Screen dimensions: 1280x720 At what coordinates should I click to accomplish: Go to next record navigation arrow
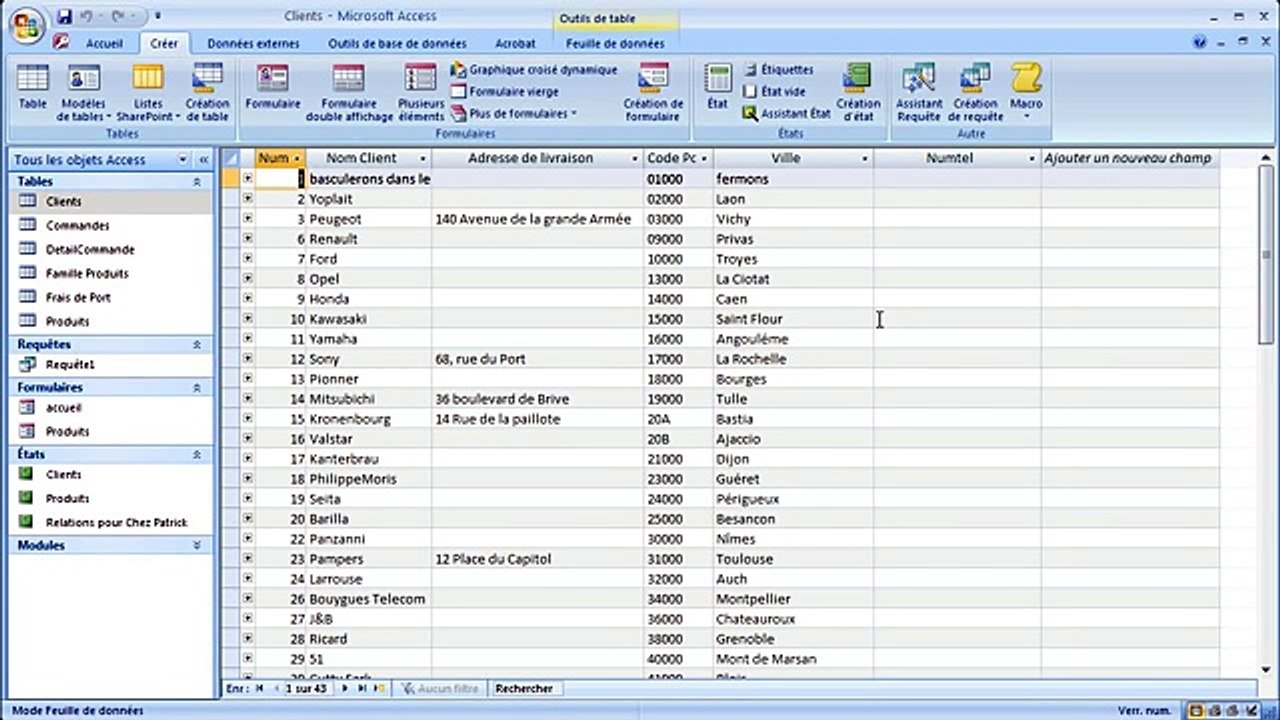pyautogui.click(x=345, y=688)
